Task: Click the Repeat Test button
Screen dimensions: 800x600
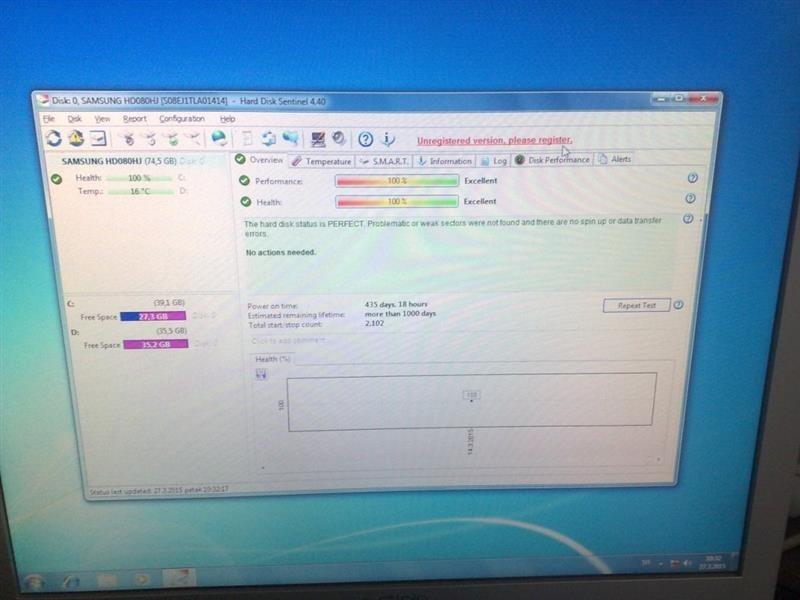Action: (636, 306)
